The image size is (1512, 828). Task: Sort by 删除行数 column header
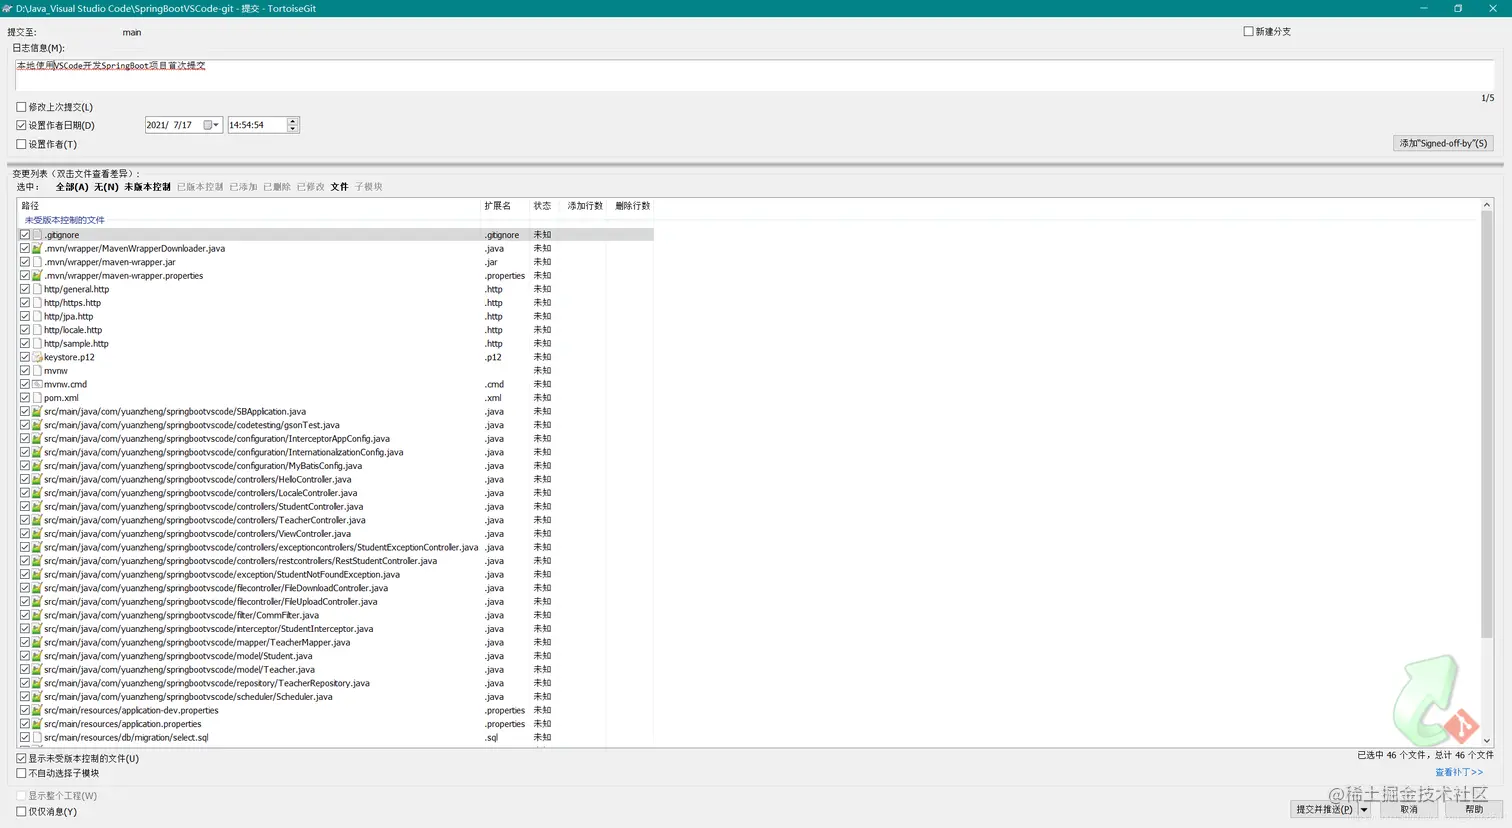coord(632,206)
